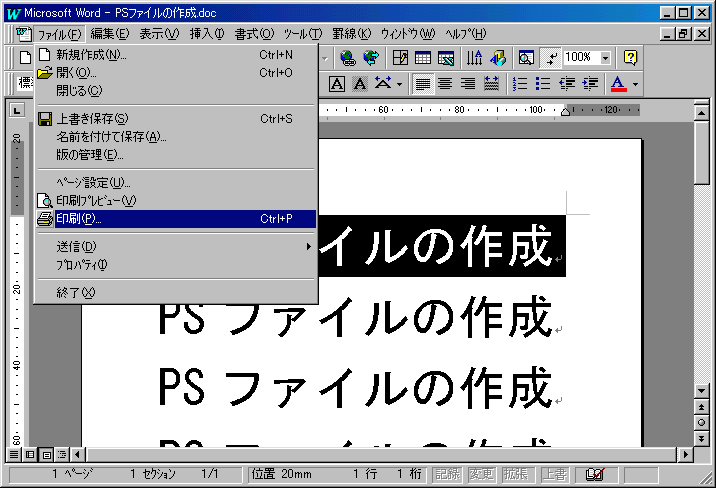Image resolution: width=716 pixels, height=488 pixels.
Task: Open the 書式(O) menu
Action: point(254,34)
